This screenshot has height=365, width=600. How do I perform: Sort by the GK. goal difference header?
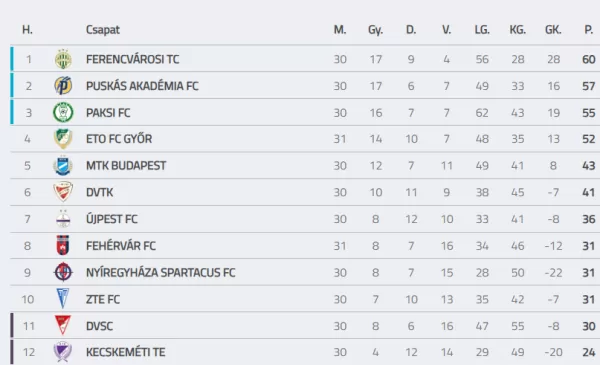pos(553,29)
